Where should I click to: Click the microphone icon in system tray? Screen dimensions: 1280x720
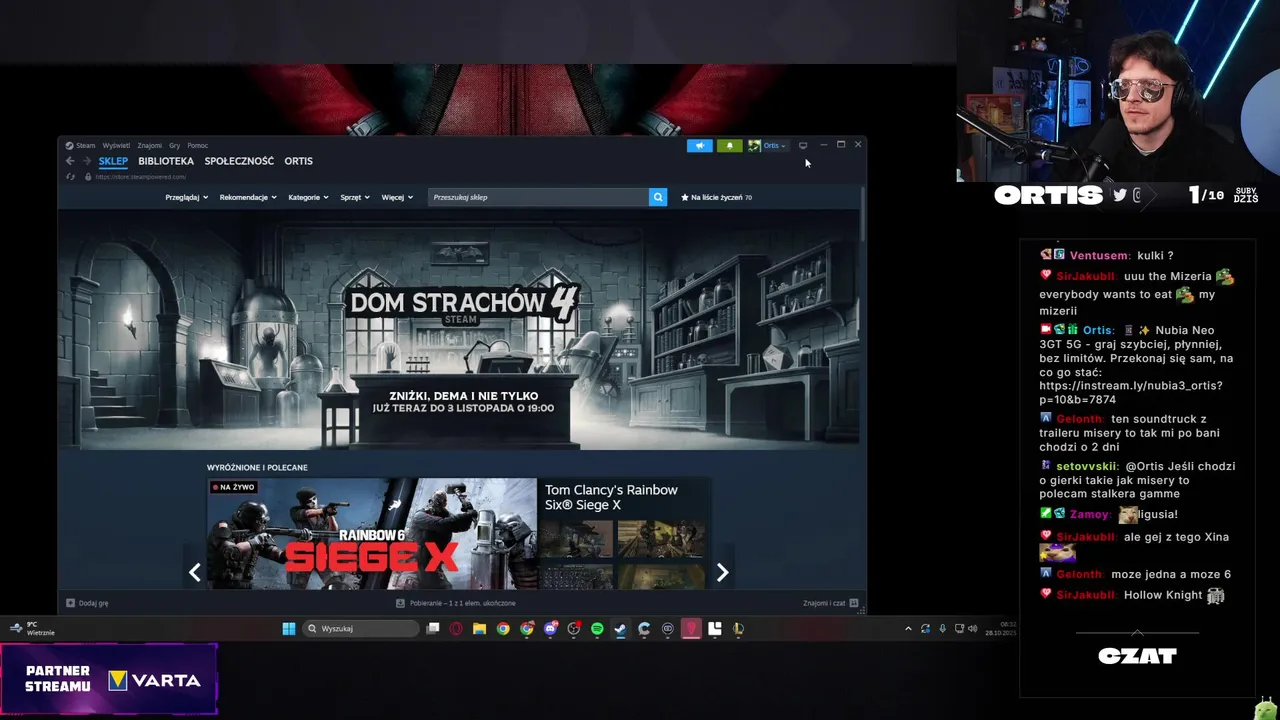[x=942, y=628]
